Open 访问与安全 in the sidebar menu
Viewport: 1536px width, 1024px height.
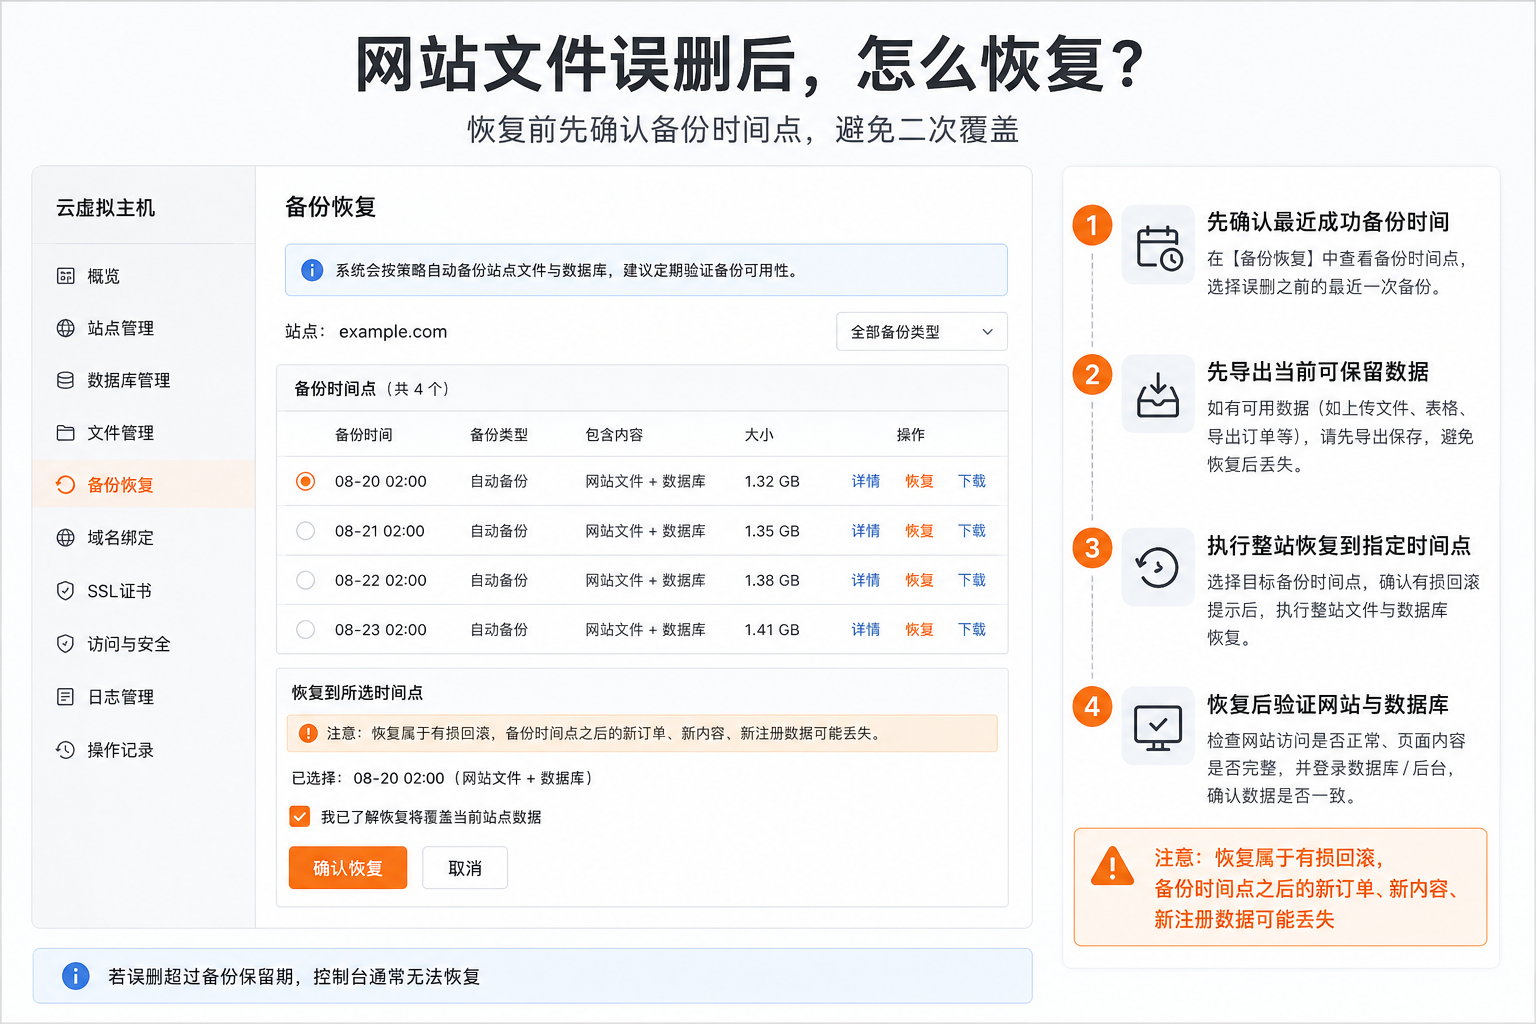[x=144, y=644]
